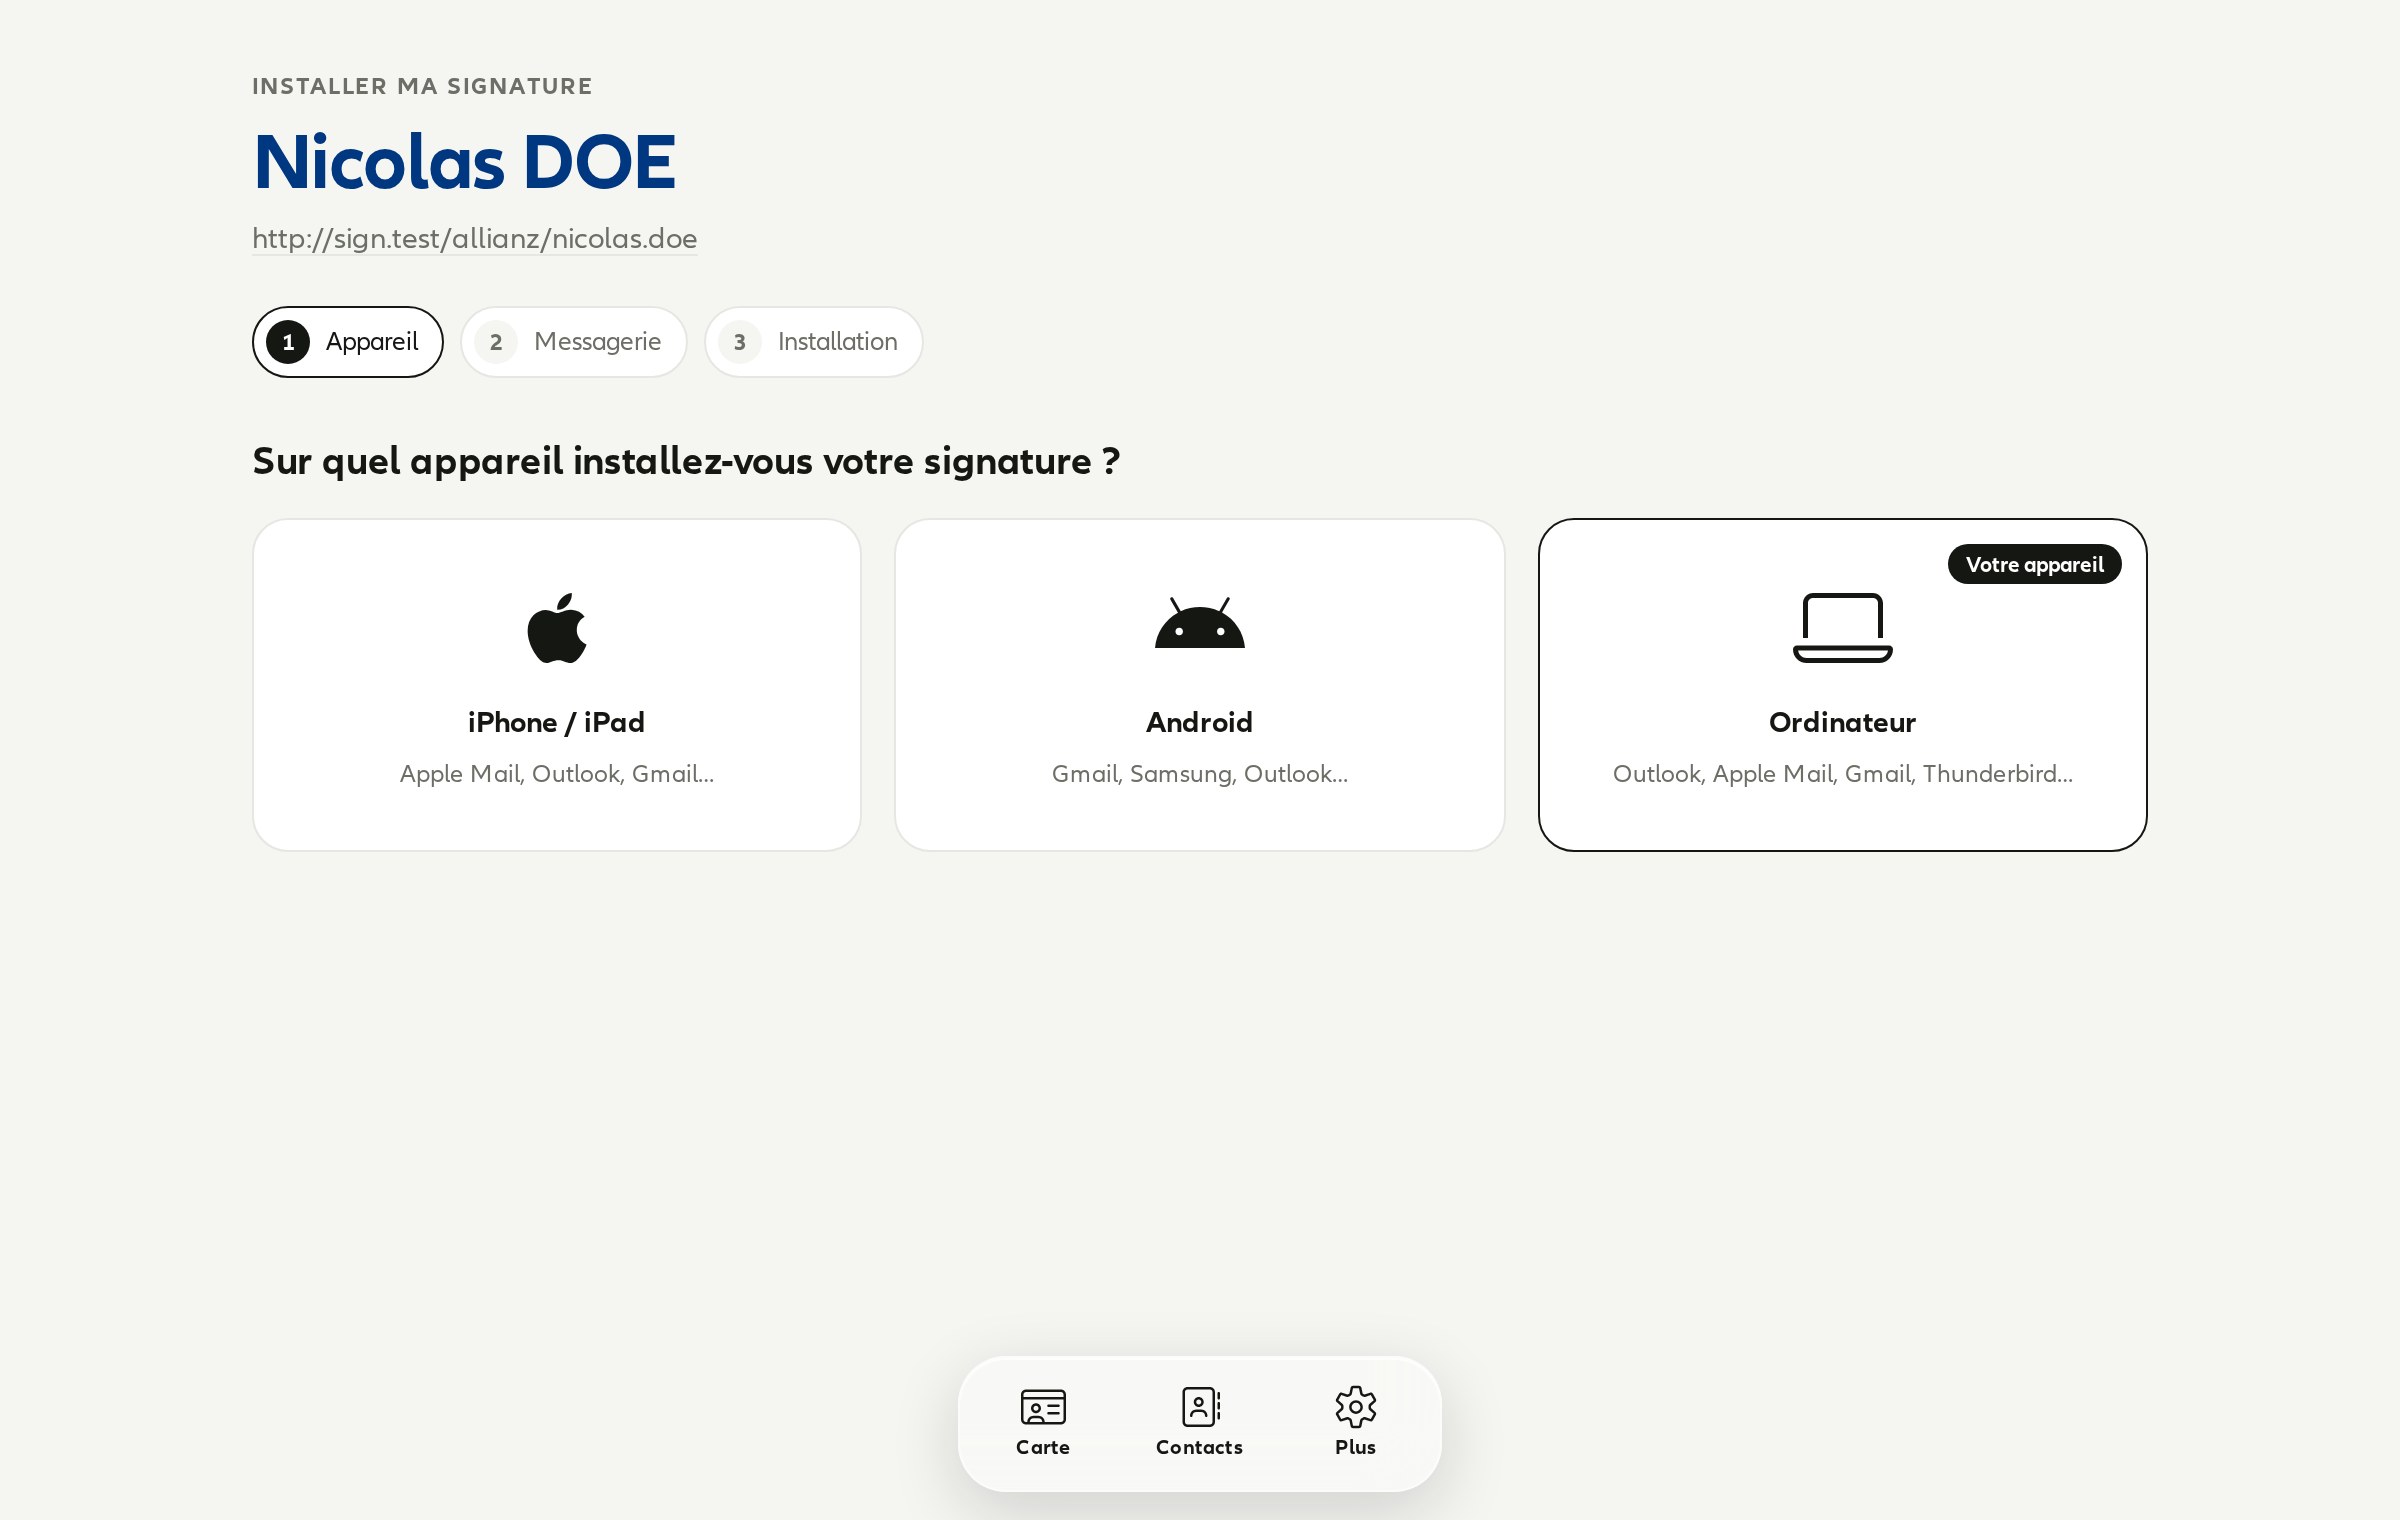Click the Contacts label in bottom bar
Image resolution: width=2400 pixels, height=1520 pixels.
pos(1199,1447)
